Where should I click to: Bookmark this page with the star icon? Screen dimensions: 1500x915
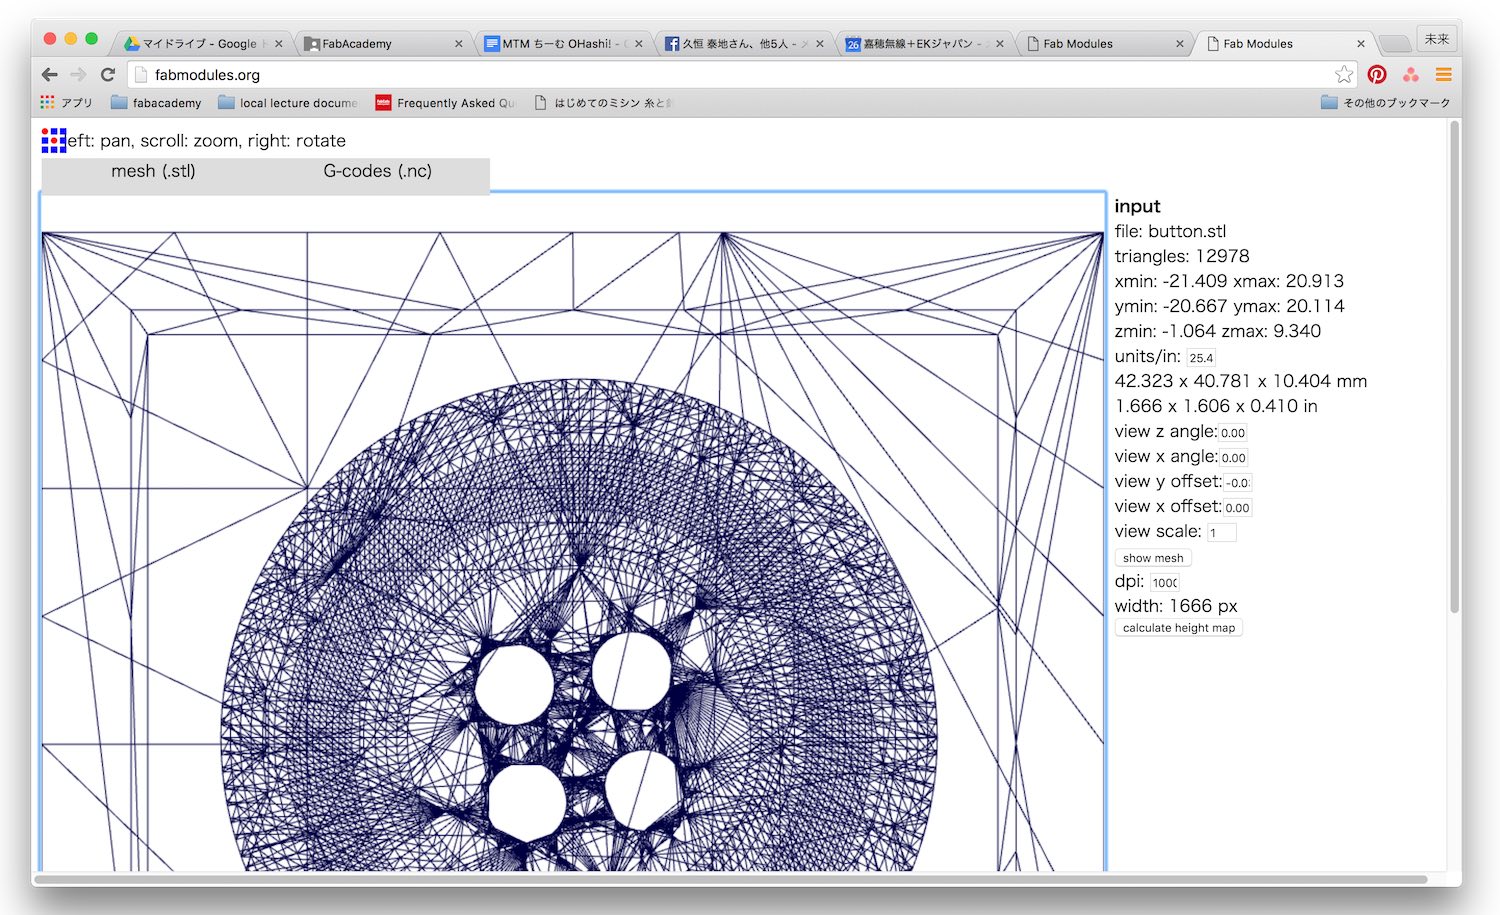point(1344,74)
